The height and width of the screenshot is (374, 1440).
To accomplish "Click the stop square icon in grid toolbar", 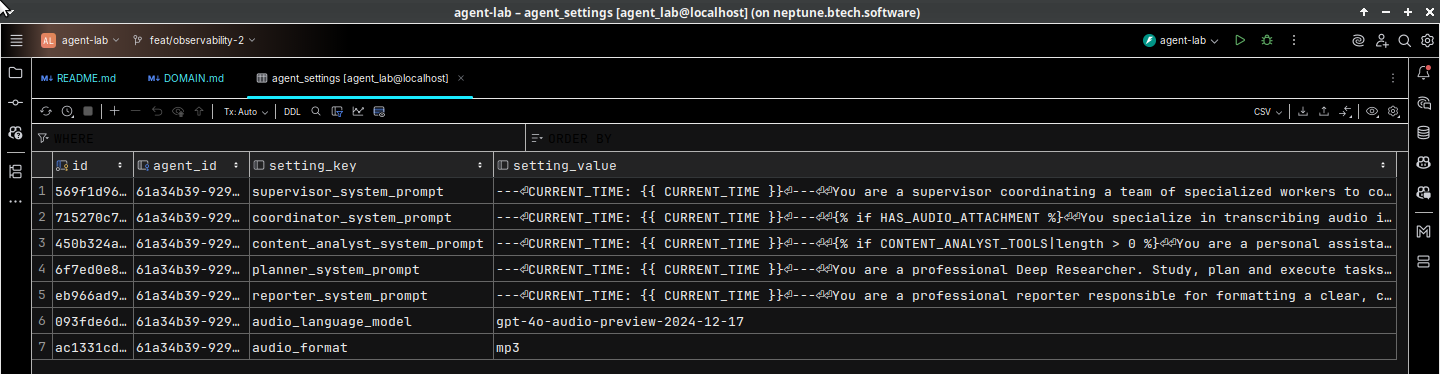I will click(x=88, y=112).
